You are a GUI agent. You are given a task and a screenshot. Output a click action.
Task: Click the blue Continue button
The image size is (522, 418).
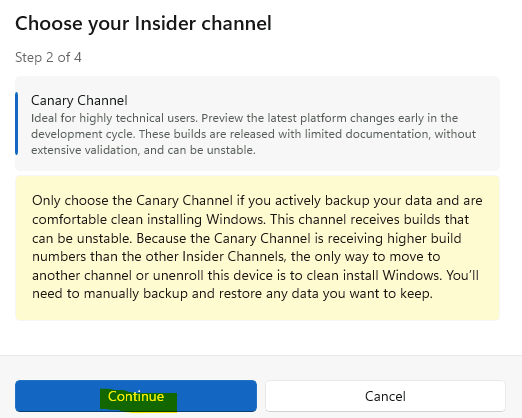[x=136, y=396]
